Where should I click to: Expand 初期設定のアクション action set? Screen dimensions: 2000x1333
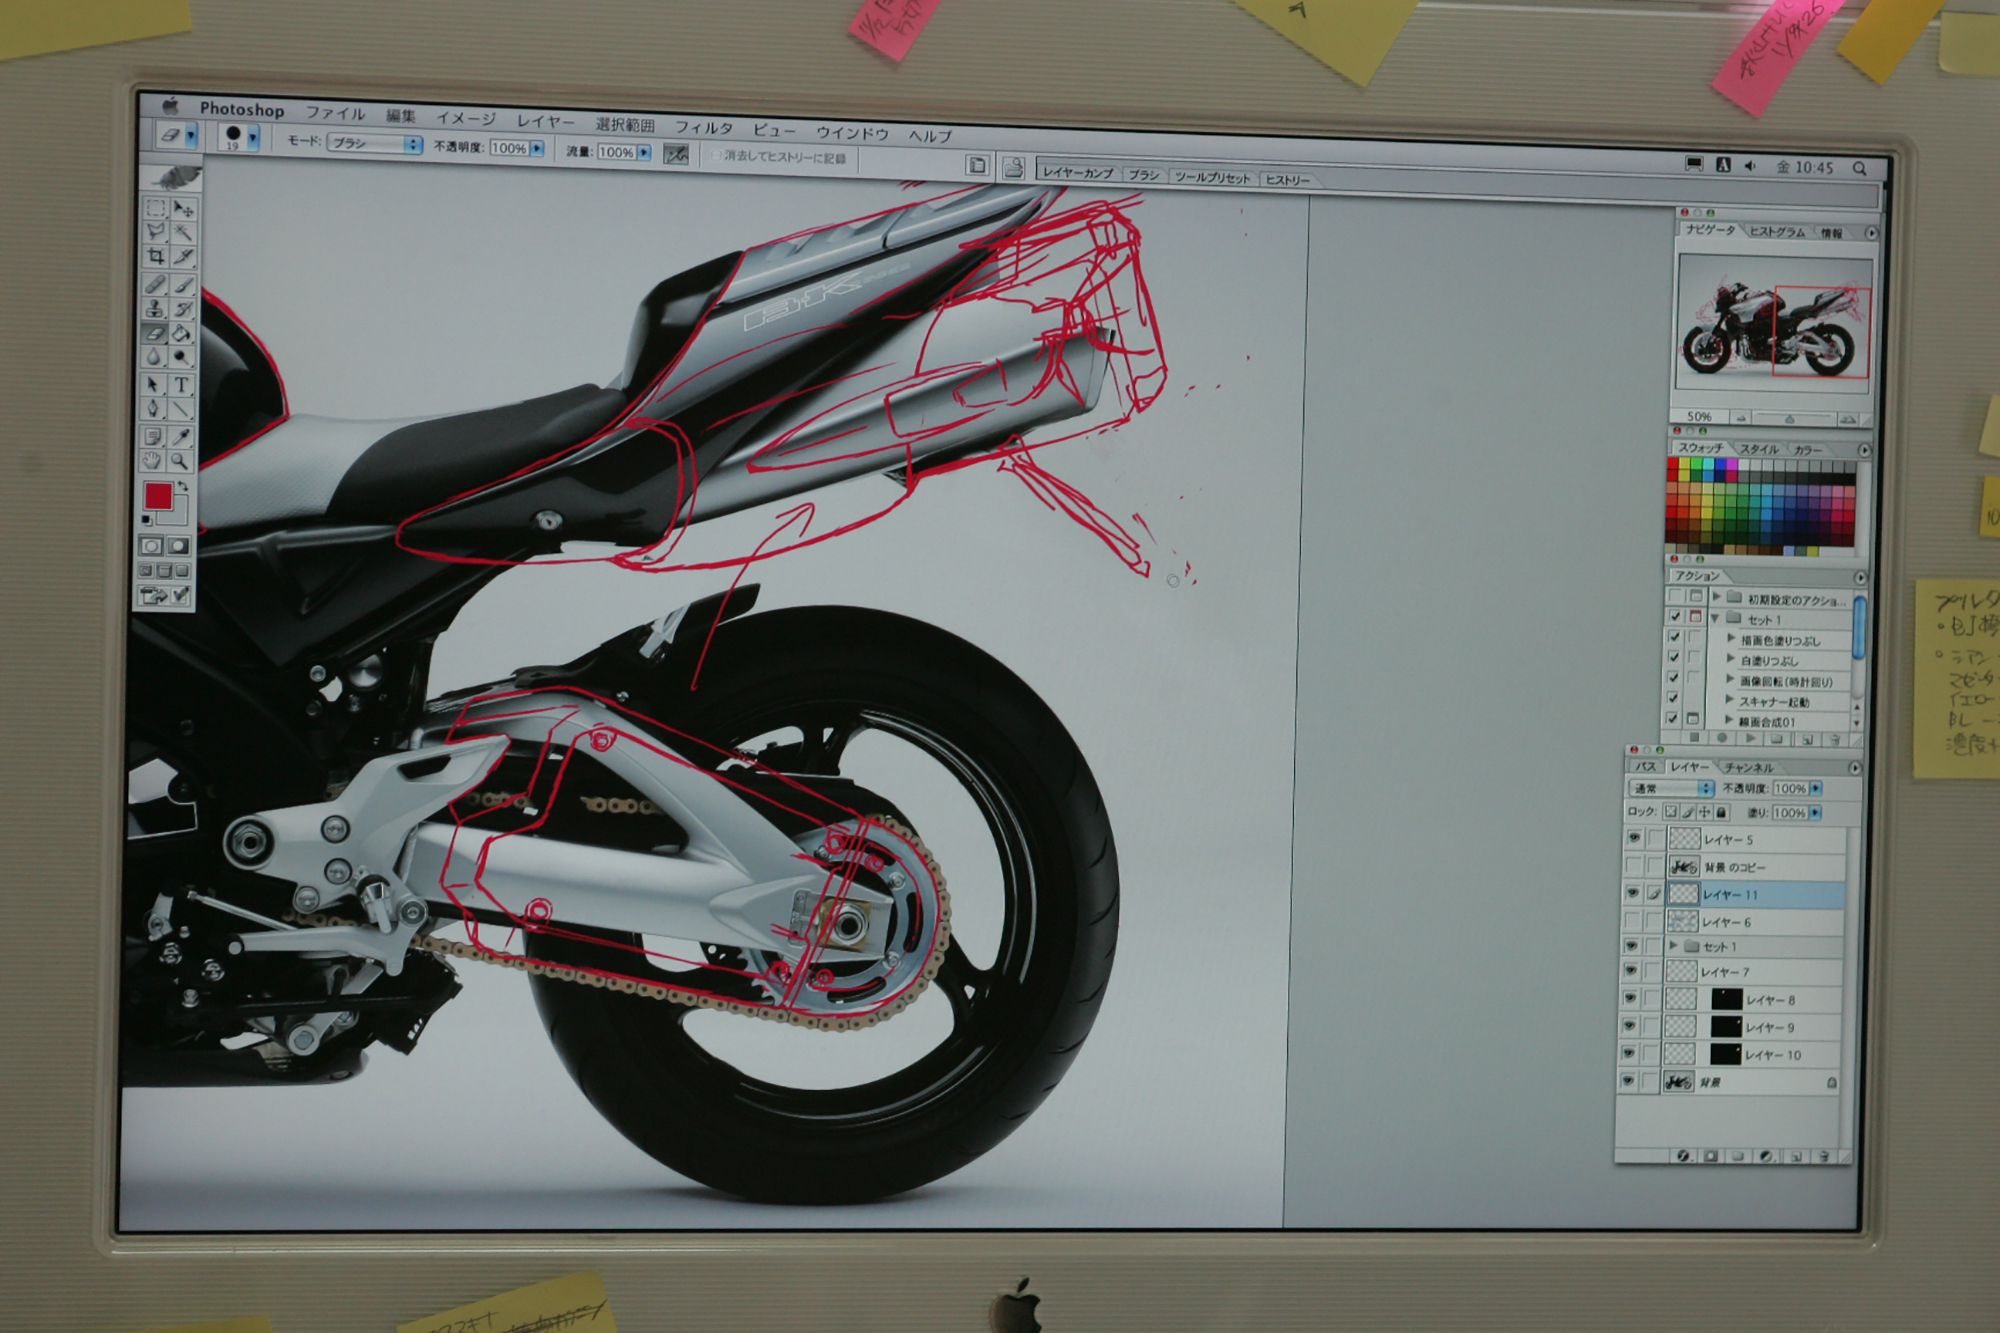pyautogui.click(x=1717, y=598)
